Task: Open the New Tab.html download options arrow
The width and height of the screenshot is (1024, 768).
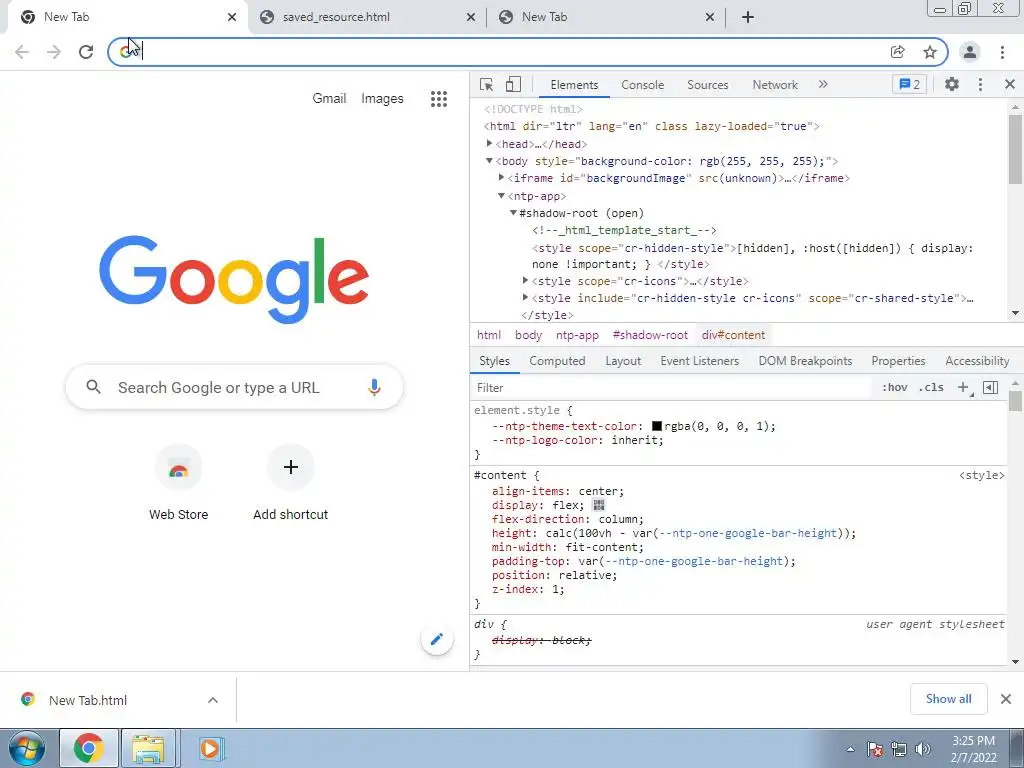Action: [x=213, y=700]
